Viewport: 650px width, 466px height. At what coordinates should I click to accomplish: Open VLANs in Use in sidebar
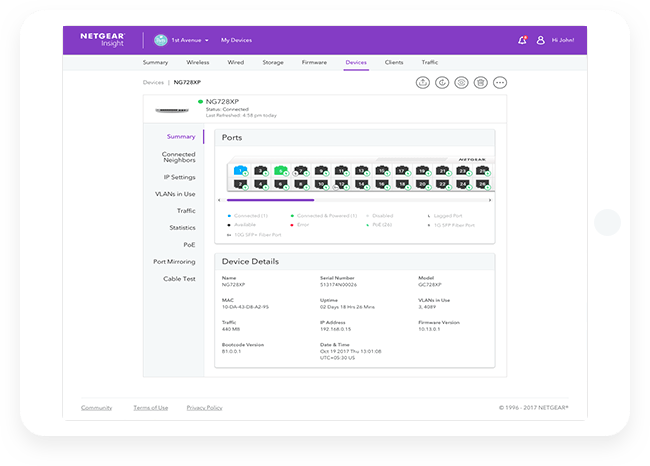point(175,194)
